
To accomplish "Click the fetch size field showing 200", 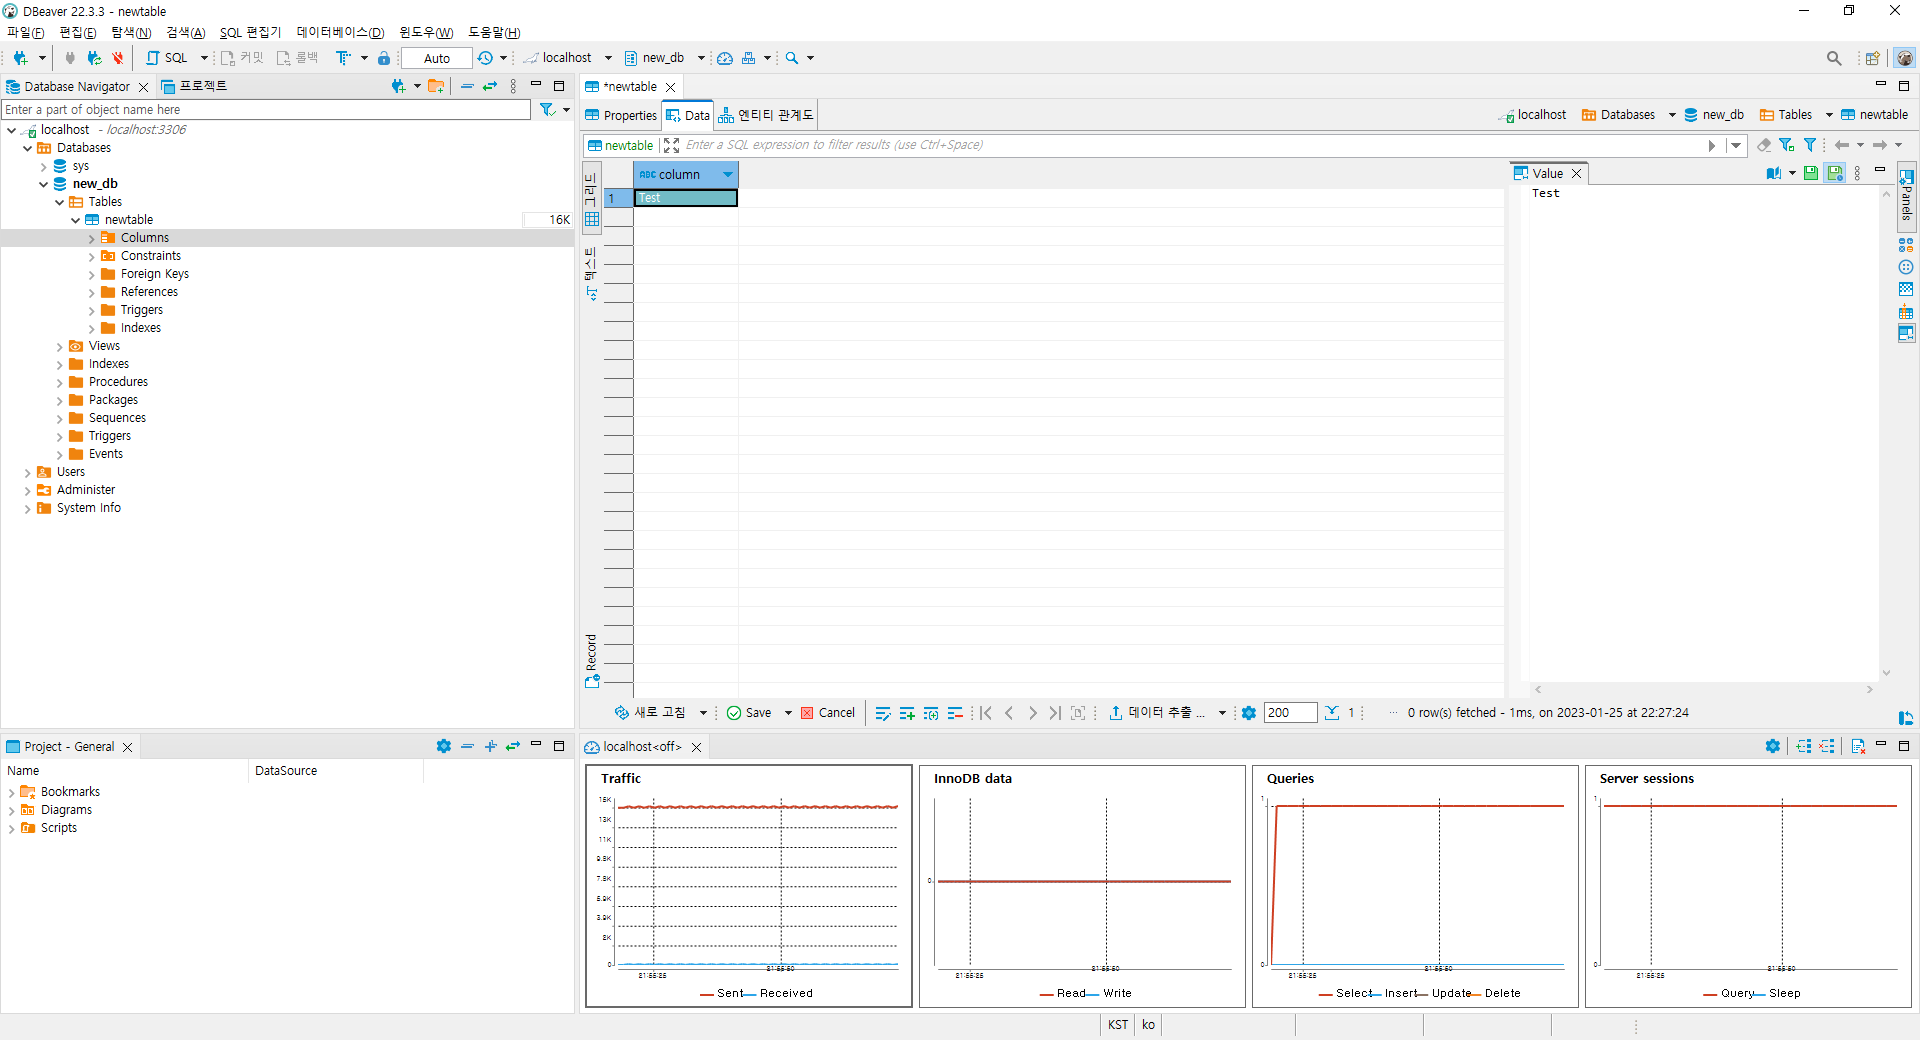I will point(1290,713).
